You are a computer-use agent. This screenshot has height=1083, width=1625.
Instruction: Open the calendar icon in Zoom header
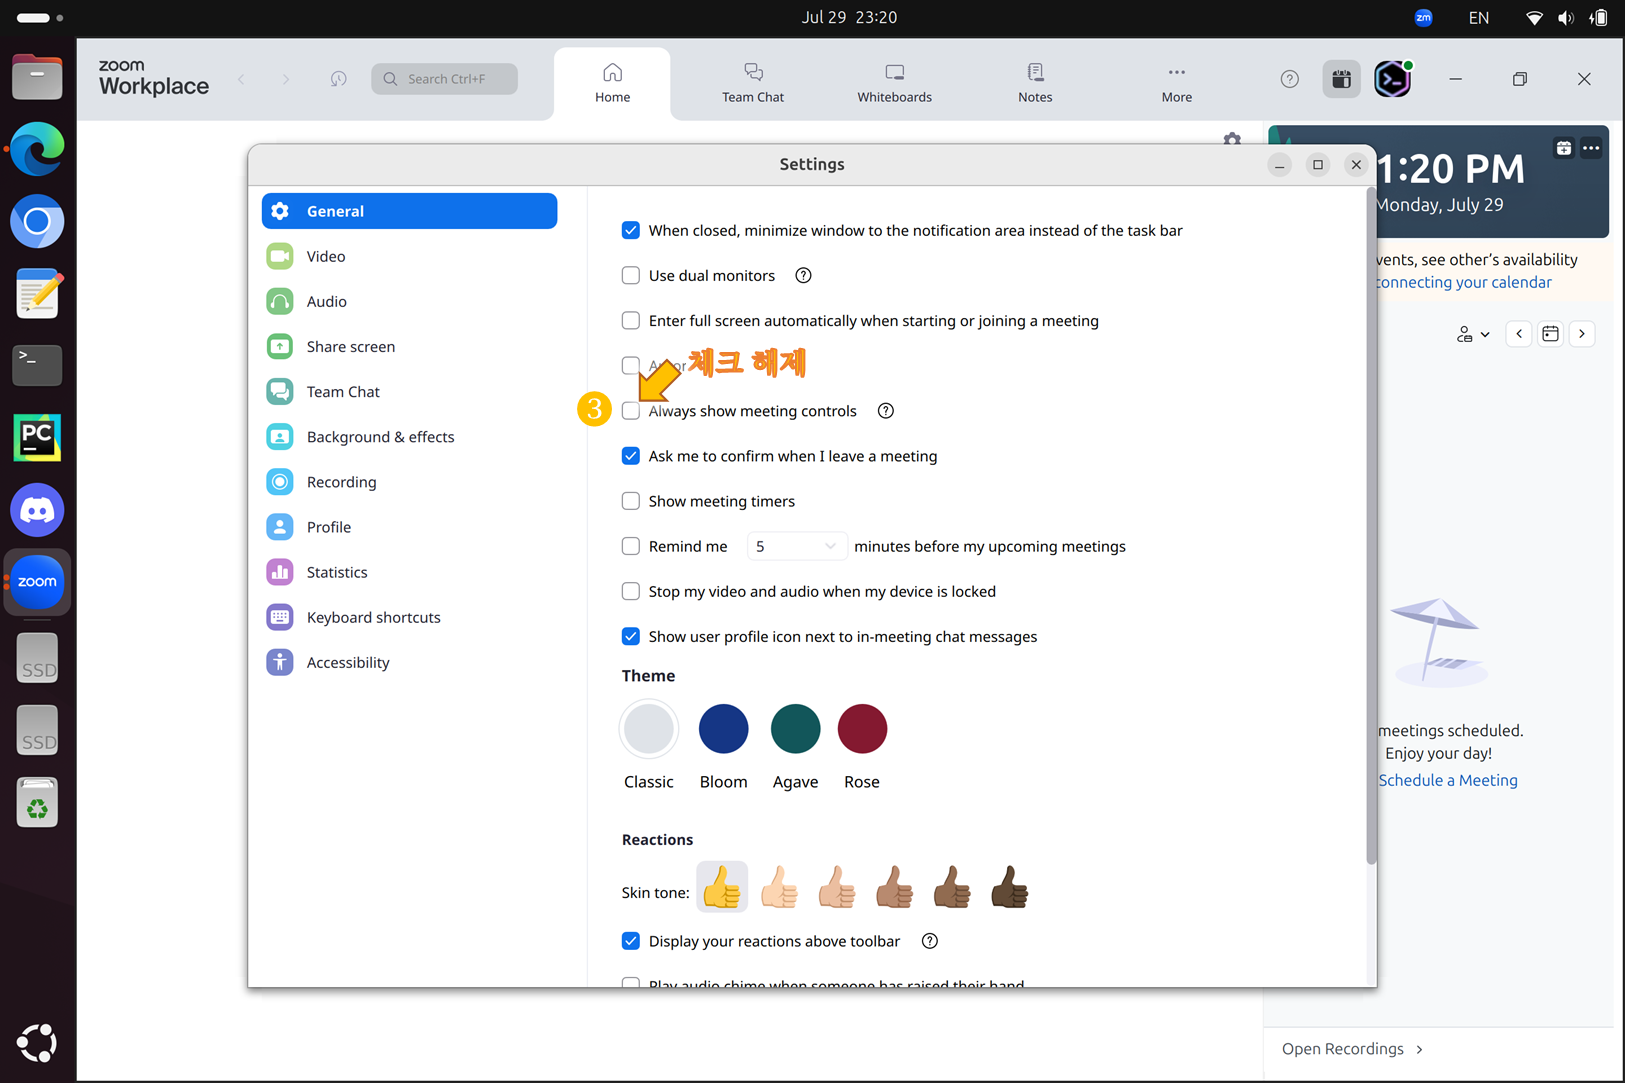pyautogui.click(x=1341, y=79)
